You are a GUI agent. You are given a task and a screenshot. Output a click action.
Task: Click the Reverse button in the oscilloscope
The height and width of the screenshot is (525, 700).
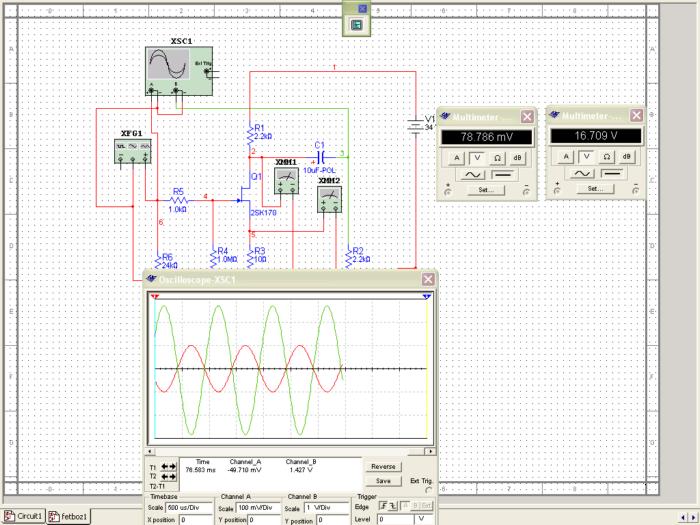tap(383, 467)
